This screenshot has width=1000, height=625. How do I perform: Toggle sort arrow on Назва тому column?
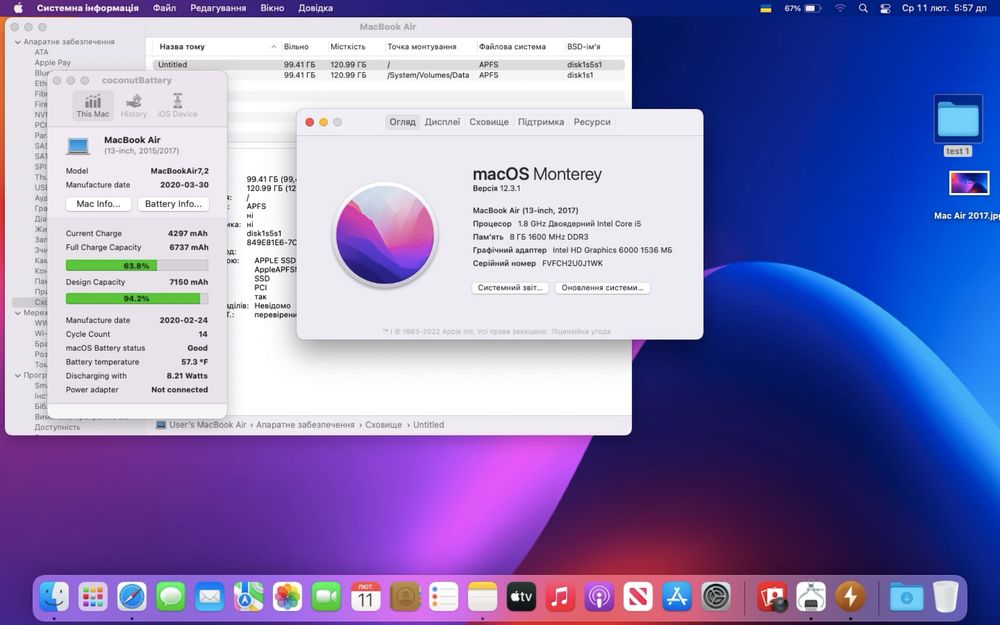(273, 47)
